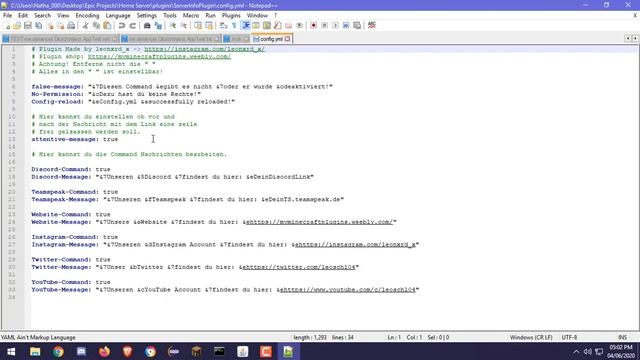Open the Search menu
This screenshot has width=640, height=360.
[x=42, y=16]
